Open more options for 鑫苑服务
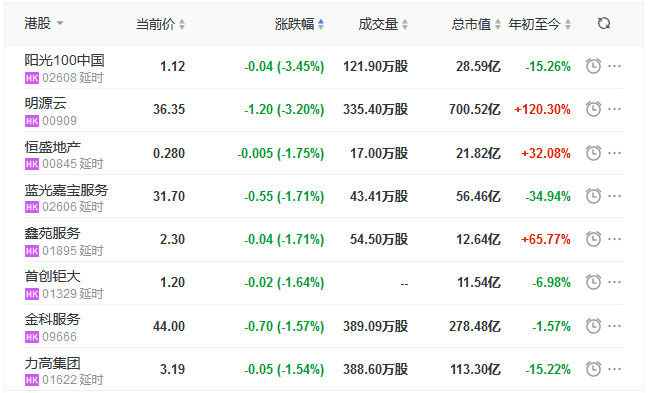Image resolution: width=648 pixels, height=393 pixels. coord(615,239)
